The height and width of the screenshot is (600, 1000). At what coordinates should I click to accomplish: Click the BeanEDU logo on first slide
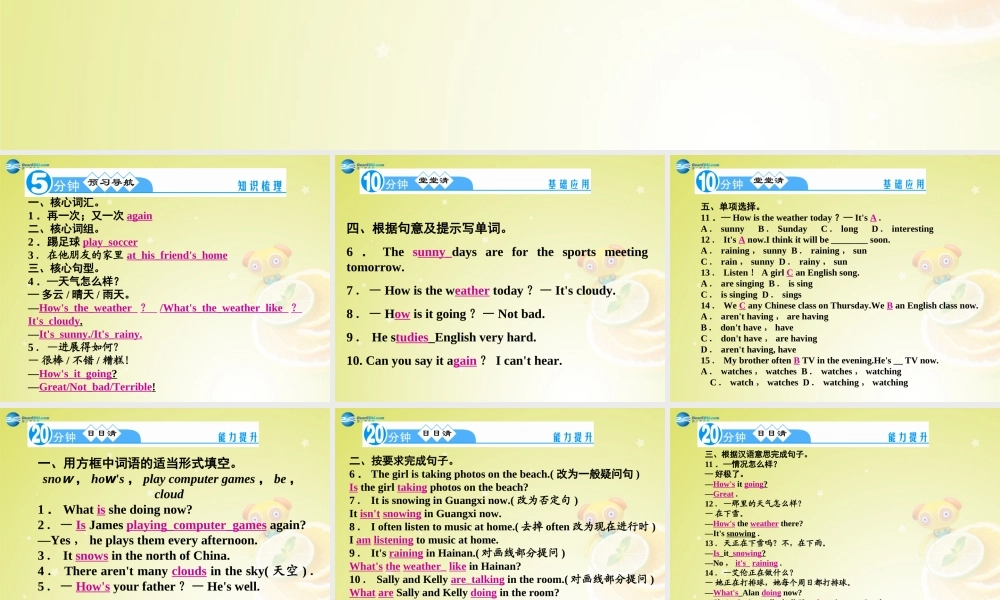14,166
